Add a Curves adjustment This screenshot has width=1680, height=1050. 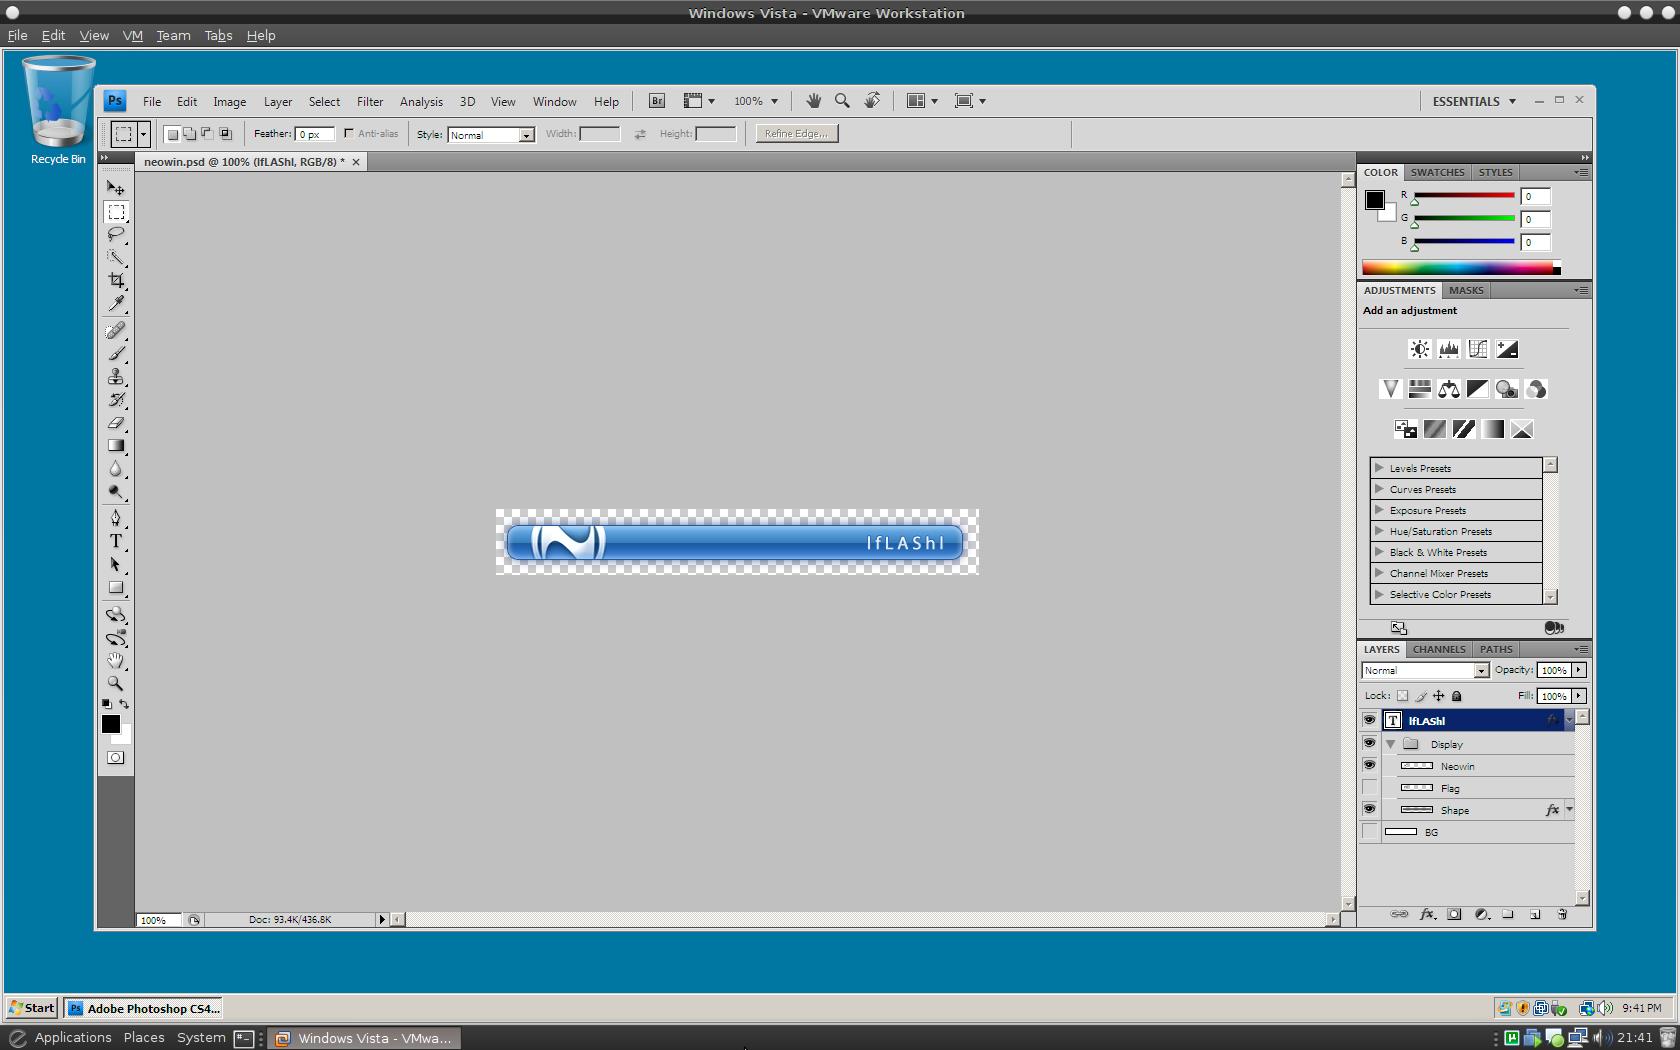point(1477,349)
